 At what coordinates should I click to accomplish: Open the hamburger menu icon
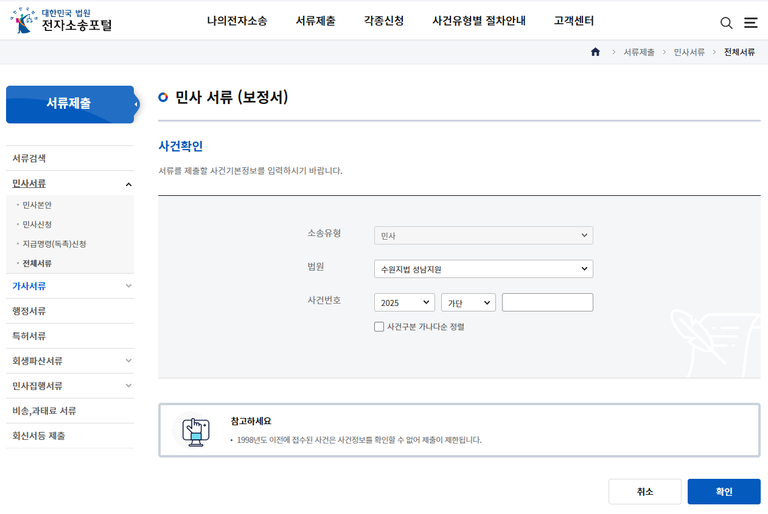750,22
